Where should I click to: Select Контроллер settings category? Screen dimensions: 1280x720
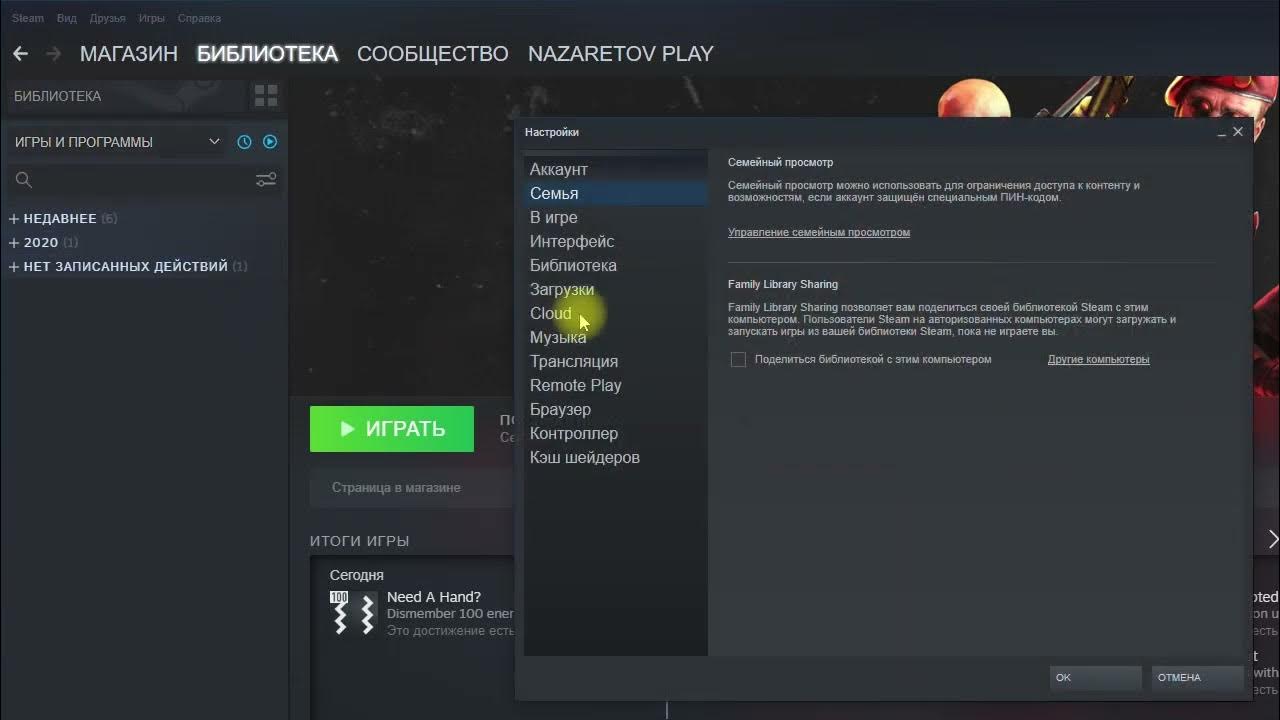click(615, 433)
